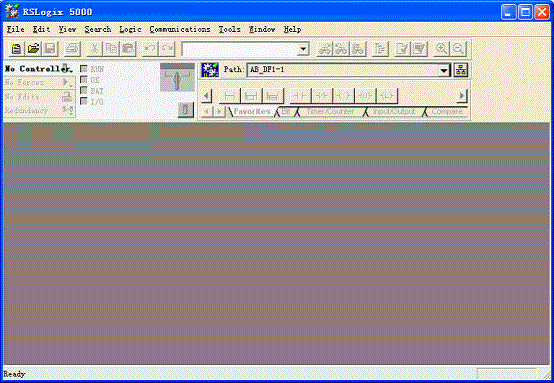Expand the search combo box dropdown arrow

(x=303, y=49)
